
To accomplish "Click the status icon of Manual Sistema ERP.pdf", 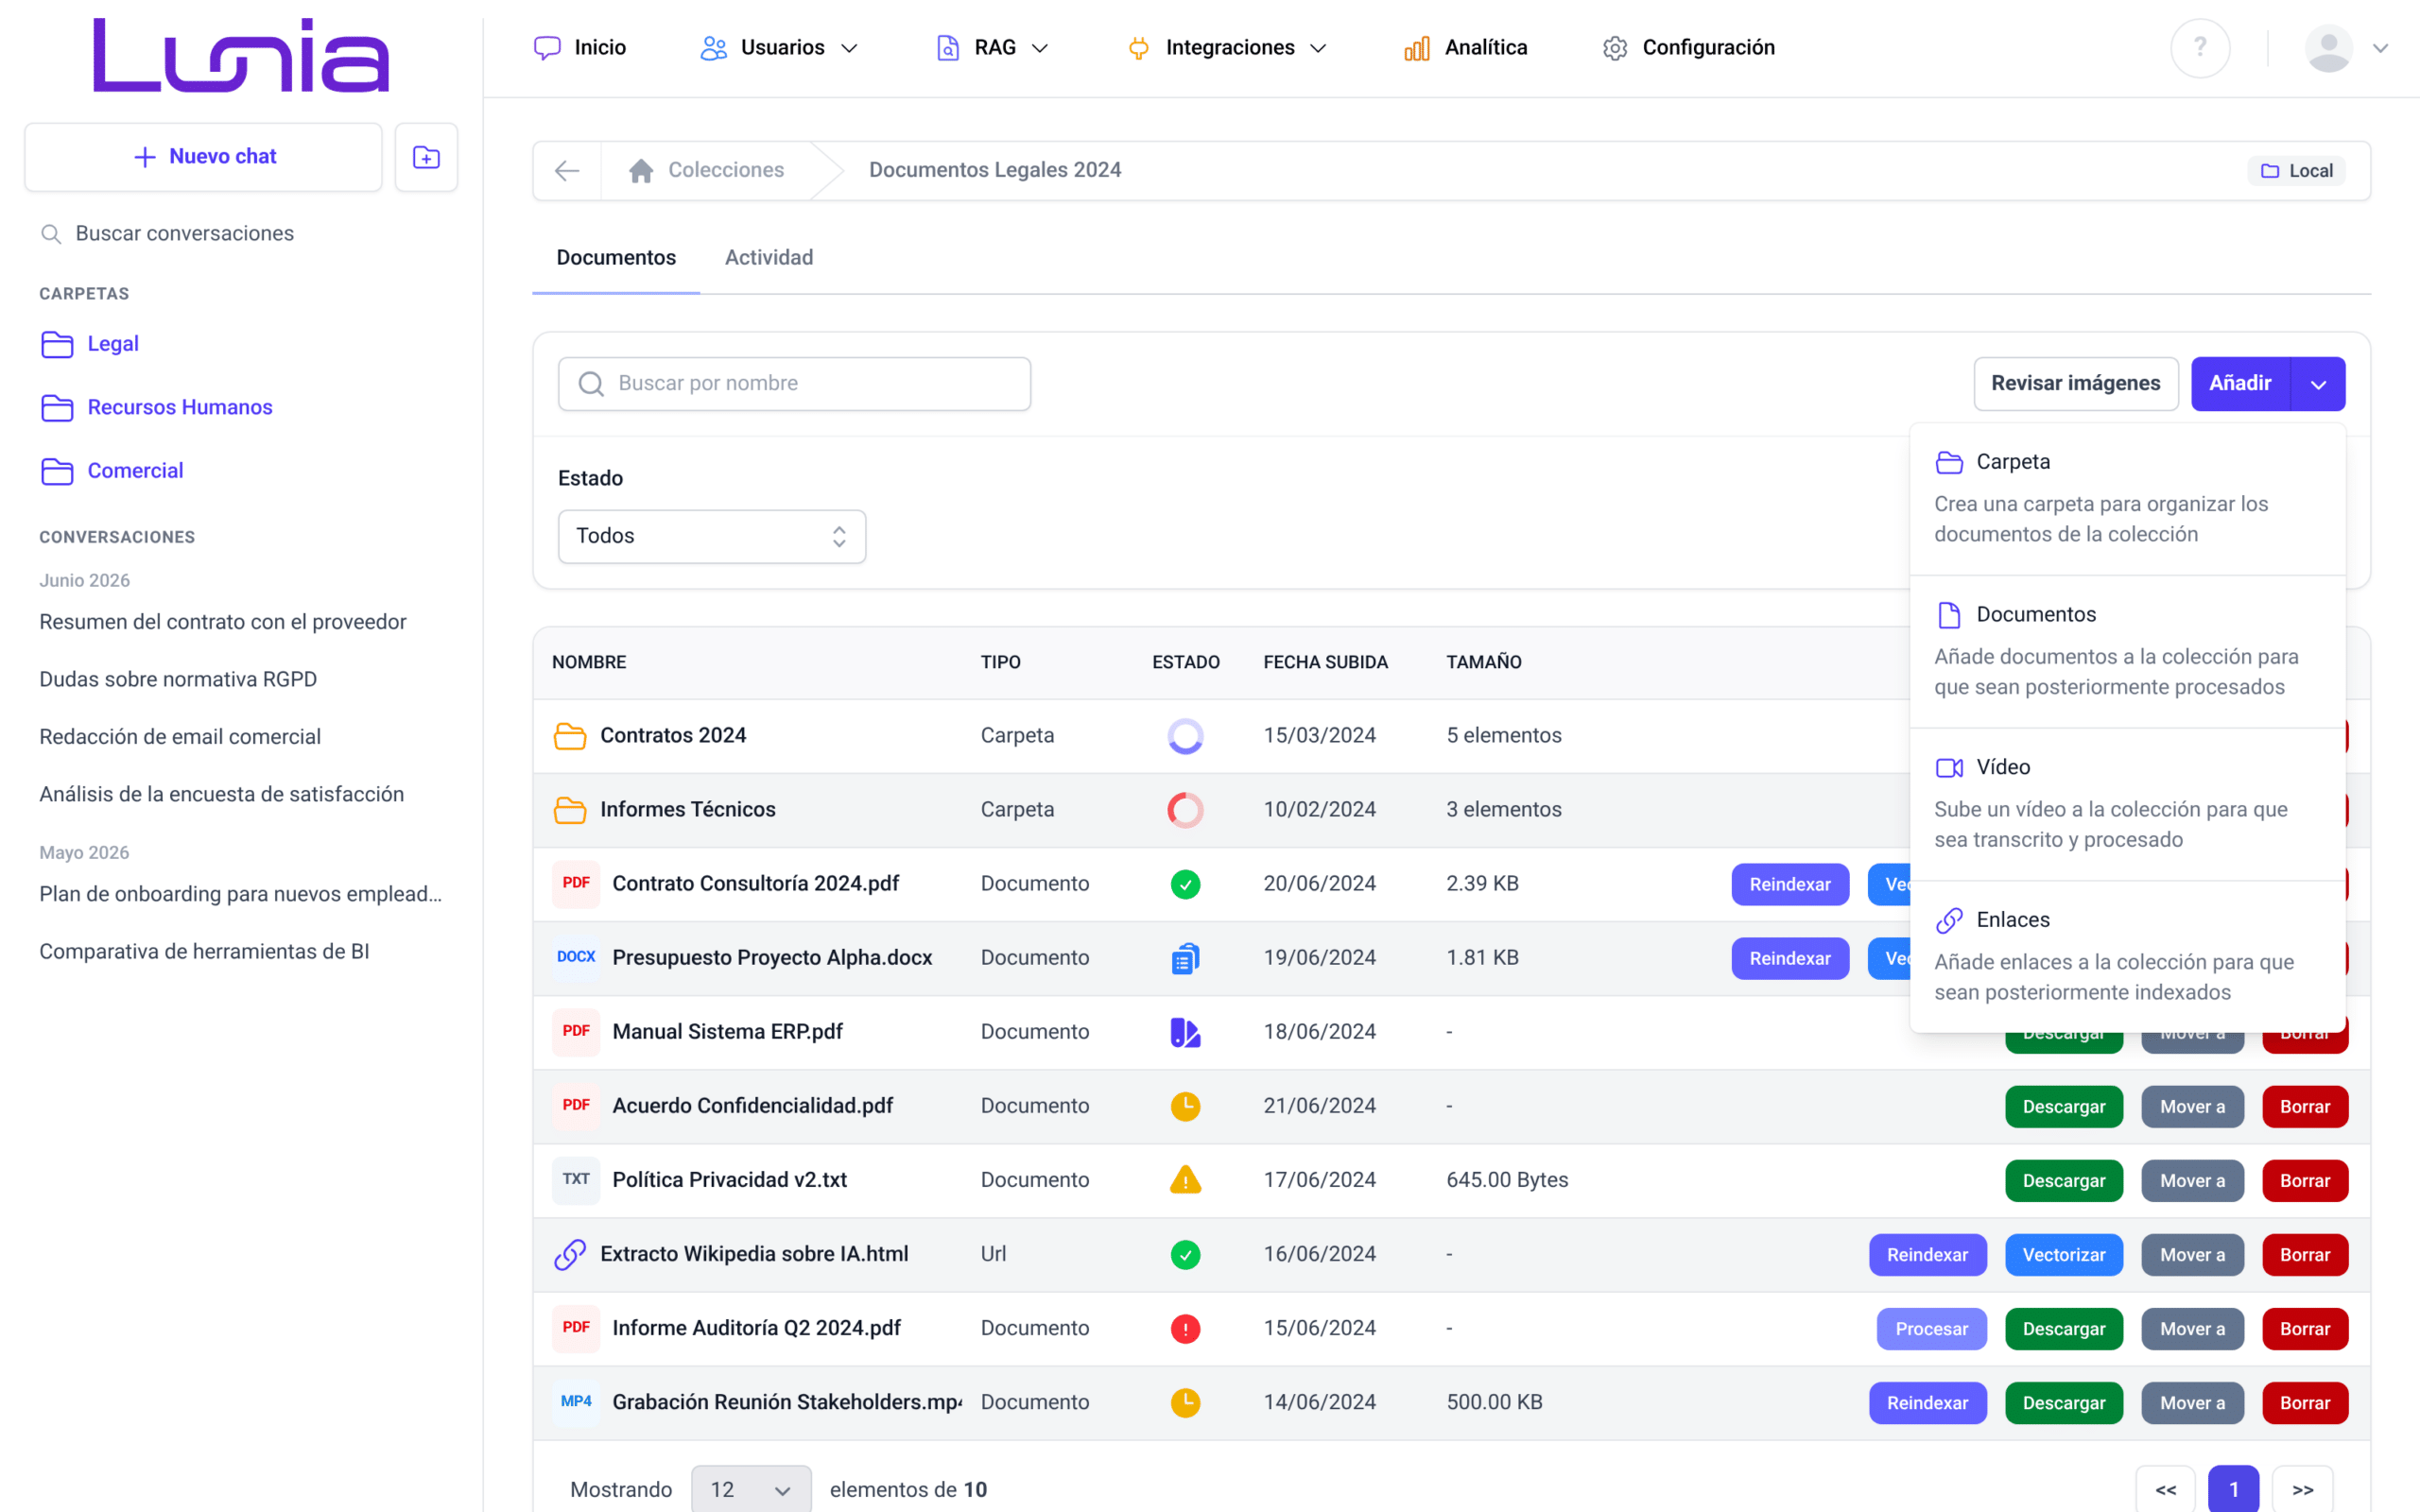I will point(1185,1032).
